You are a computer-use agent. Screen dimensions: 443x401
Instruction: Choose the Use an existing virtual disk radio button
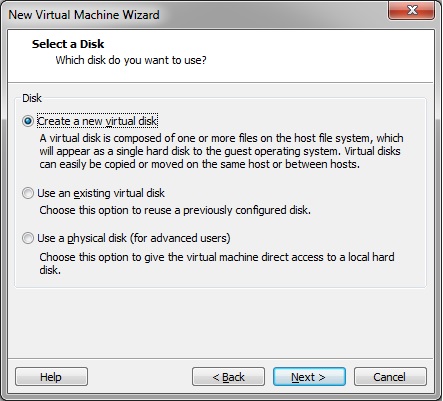click(28, 193)
